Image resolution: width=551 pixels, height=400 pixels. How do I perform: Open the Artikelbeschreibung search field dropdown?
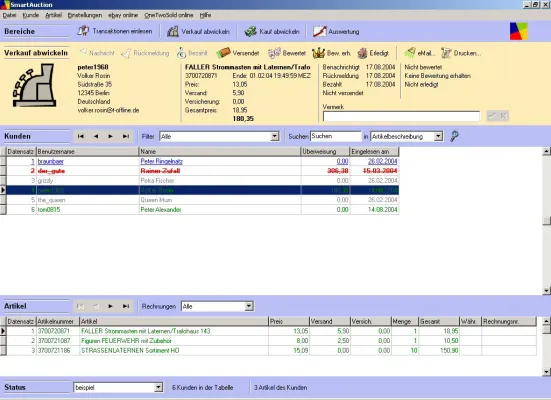pos(438,136)
